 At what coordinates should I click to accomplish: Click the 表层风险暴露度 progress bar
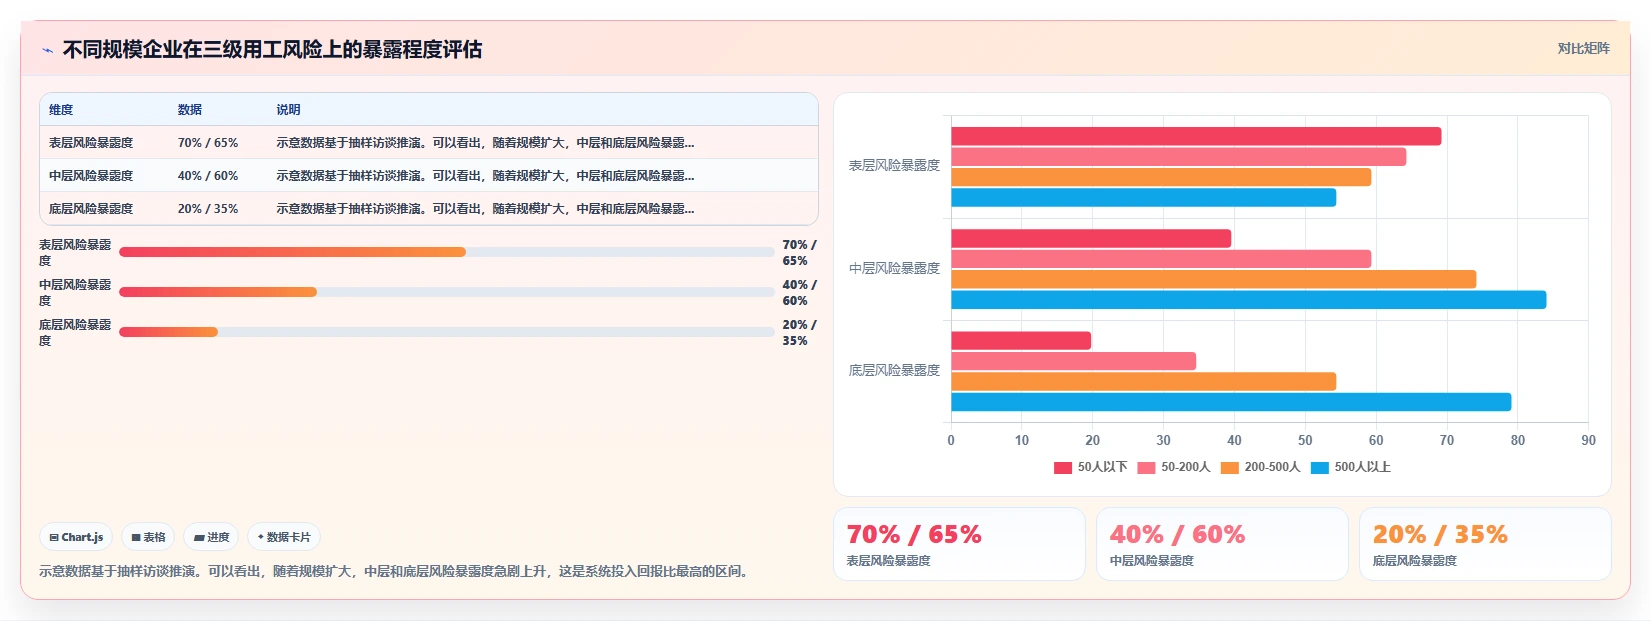[x=447, y=252]
